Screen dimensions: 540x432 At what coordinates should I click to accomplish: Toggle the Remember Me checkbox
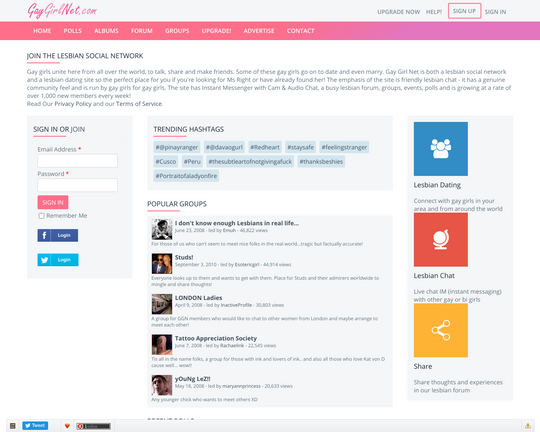[x=42, y=216]
